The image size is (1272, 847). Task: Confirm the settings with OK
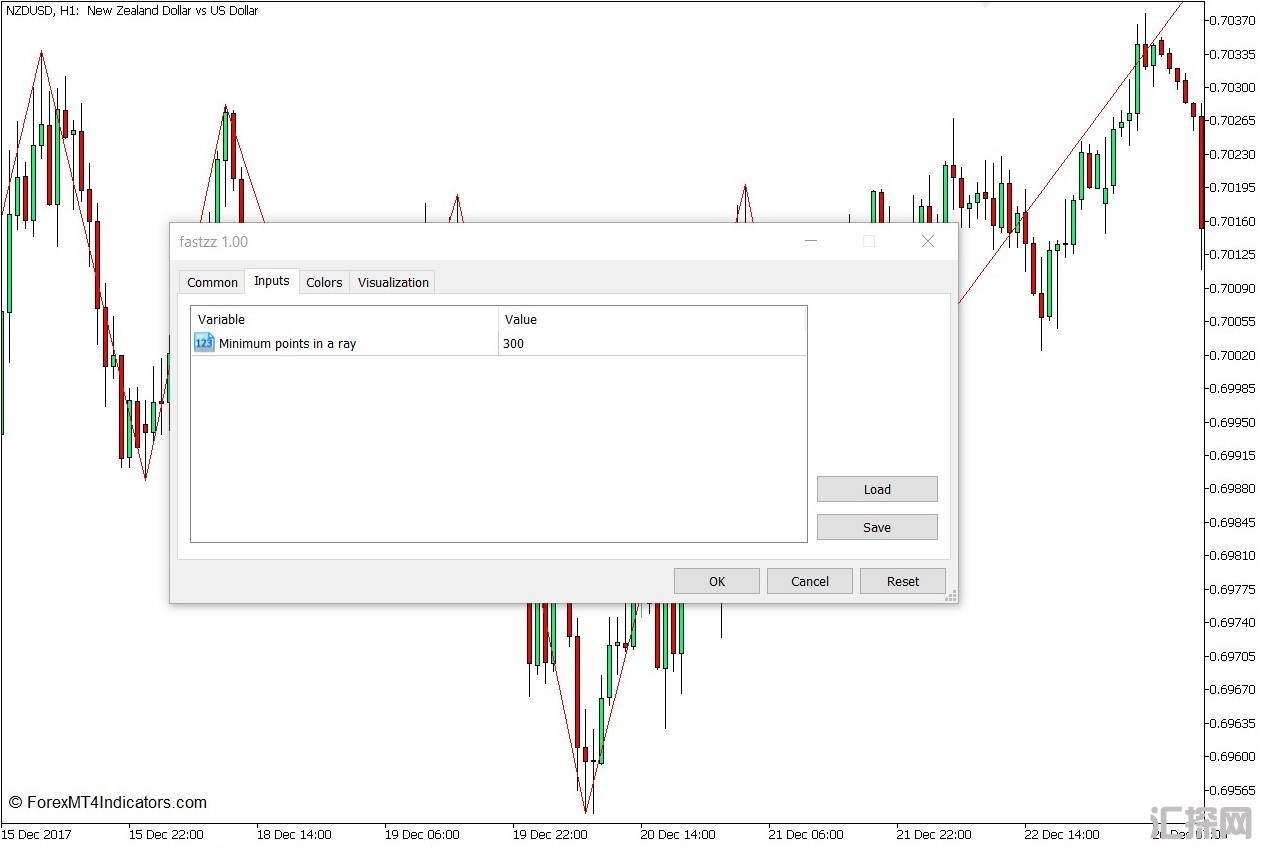pos(716,581)
